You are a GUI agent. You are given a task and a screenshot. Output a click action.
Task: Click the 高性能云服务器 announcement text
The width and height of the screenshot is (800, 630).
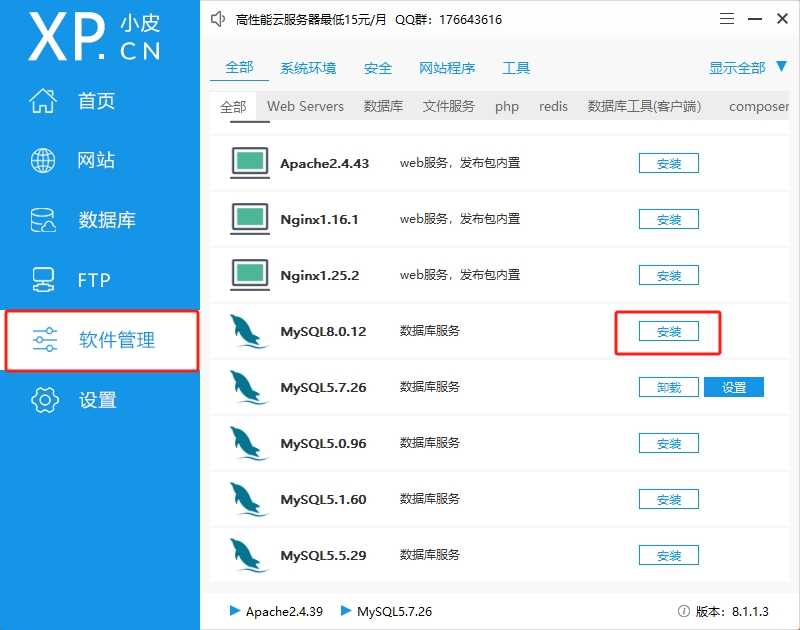click(368, 19)
